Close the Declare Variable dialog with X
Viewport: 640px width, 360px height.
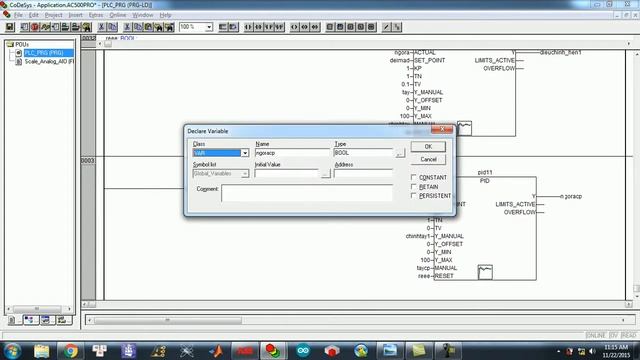pyautogui.click(x=442, y=129)
